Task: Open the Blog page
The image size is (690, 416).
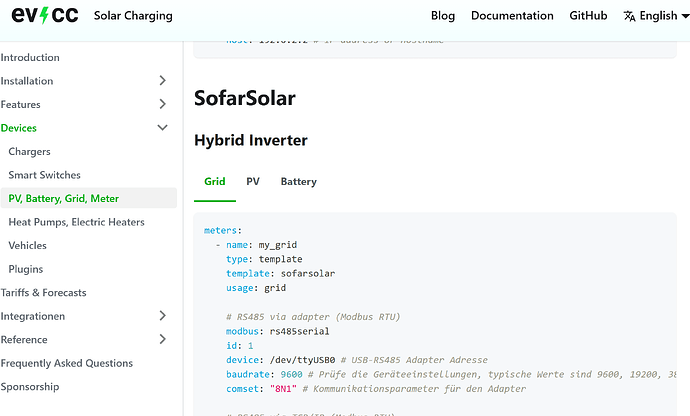Action: tap(443, 16)
